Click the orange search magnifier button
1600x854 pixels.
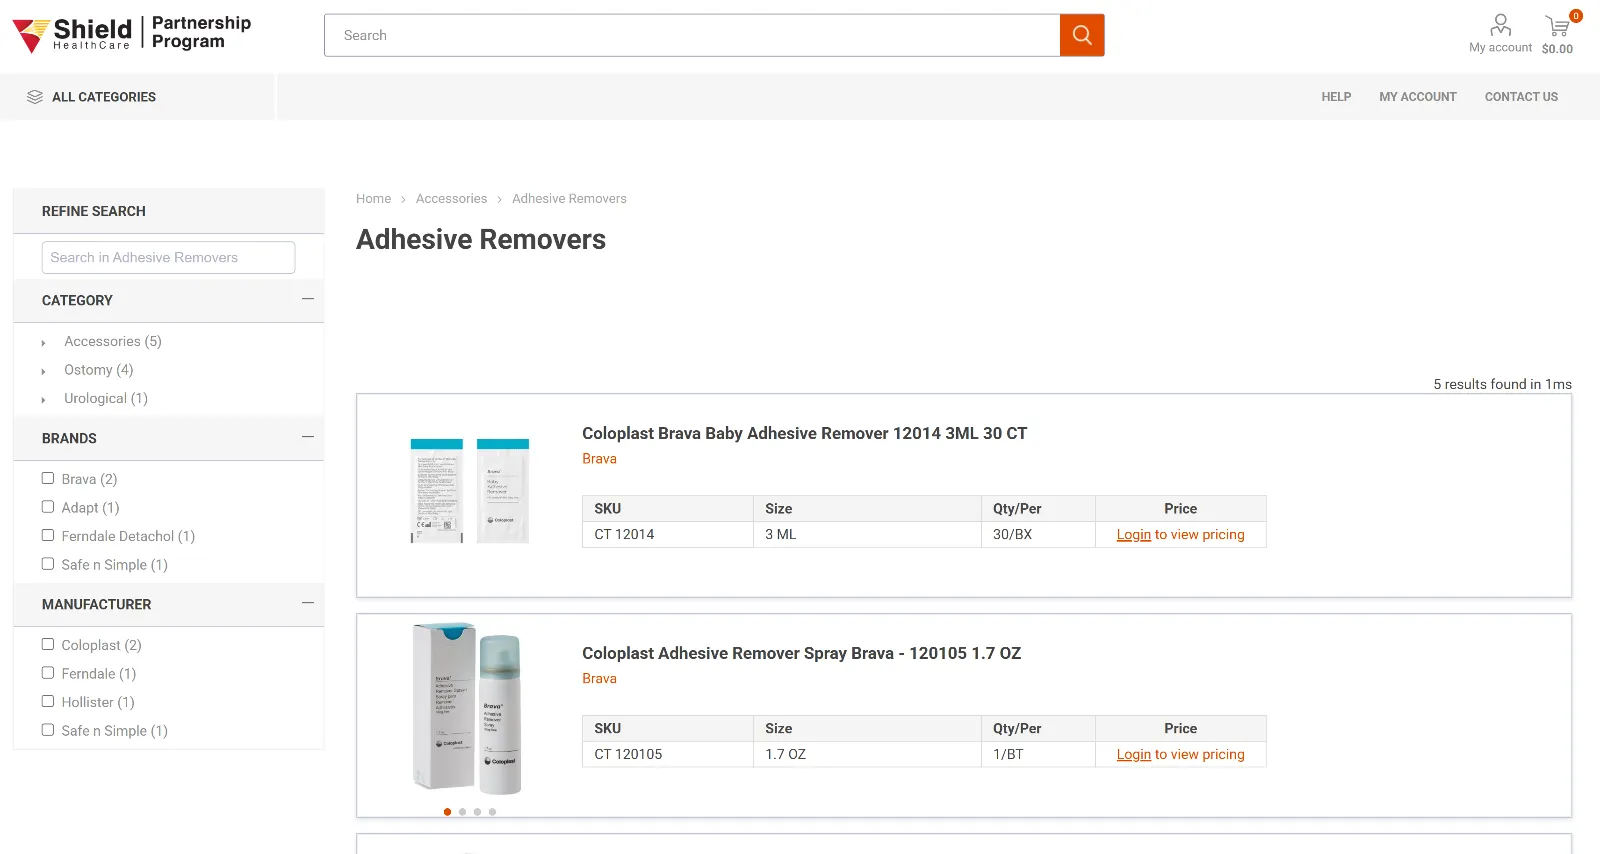tap(1082, 35)
